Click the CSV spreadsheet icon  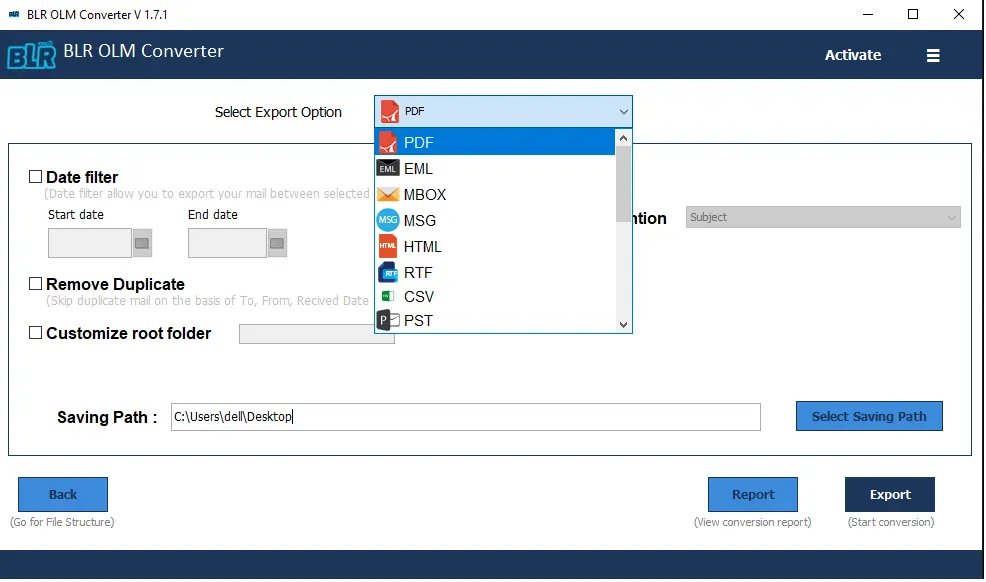point(387,296)
